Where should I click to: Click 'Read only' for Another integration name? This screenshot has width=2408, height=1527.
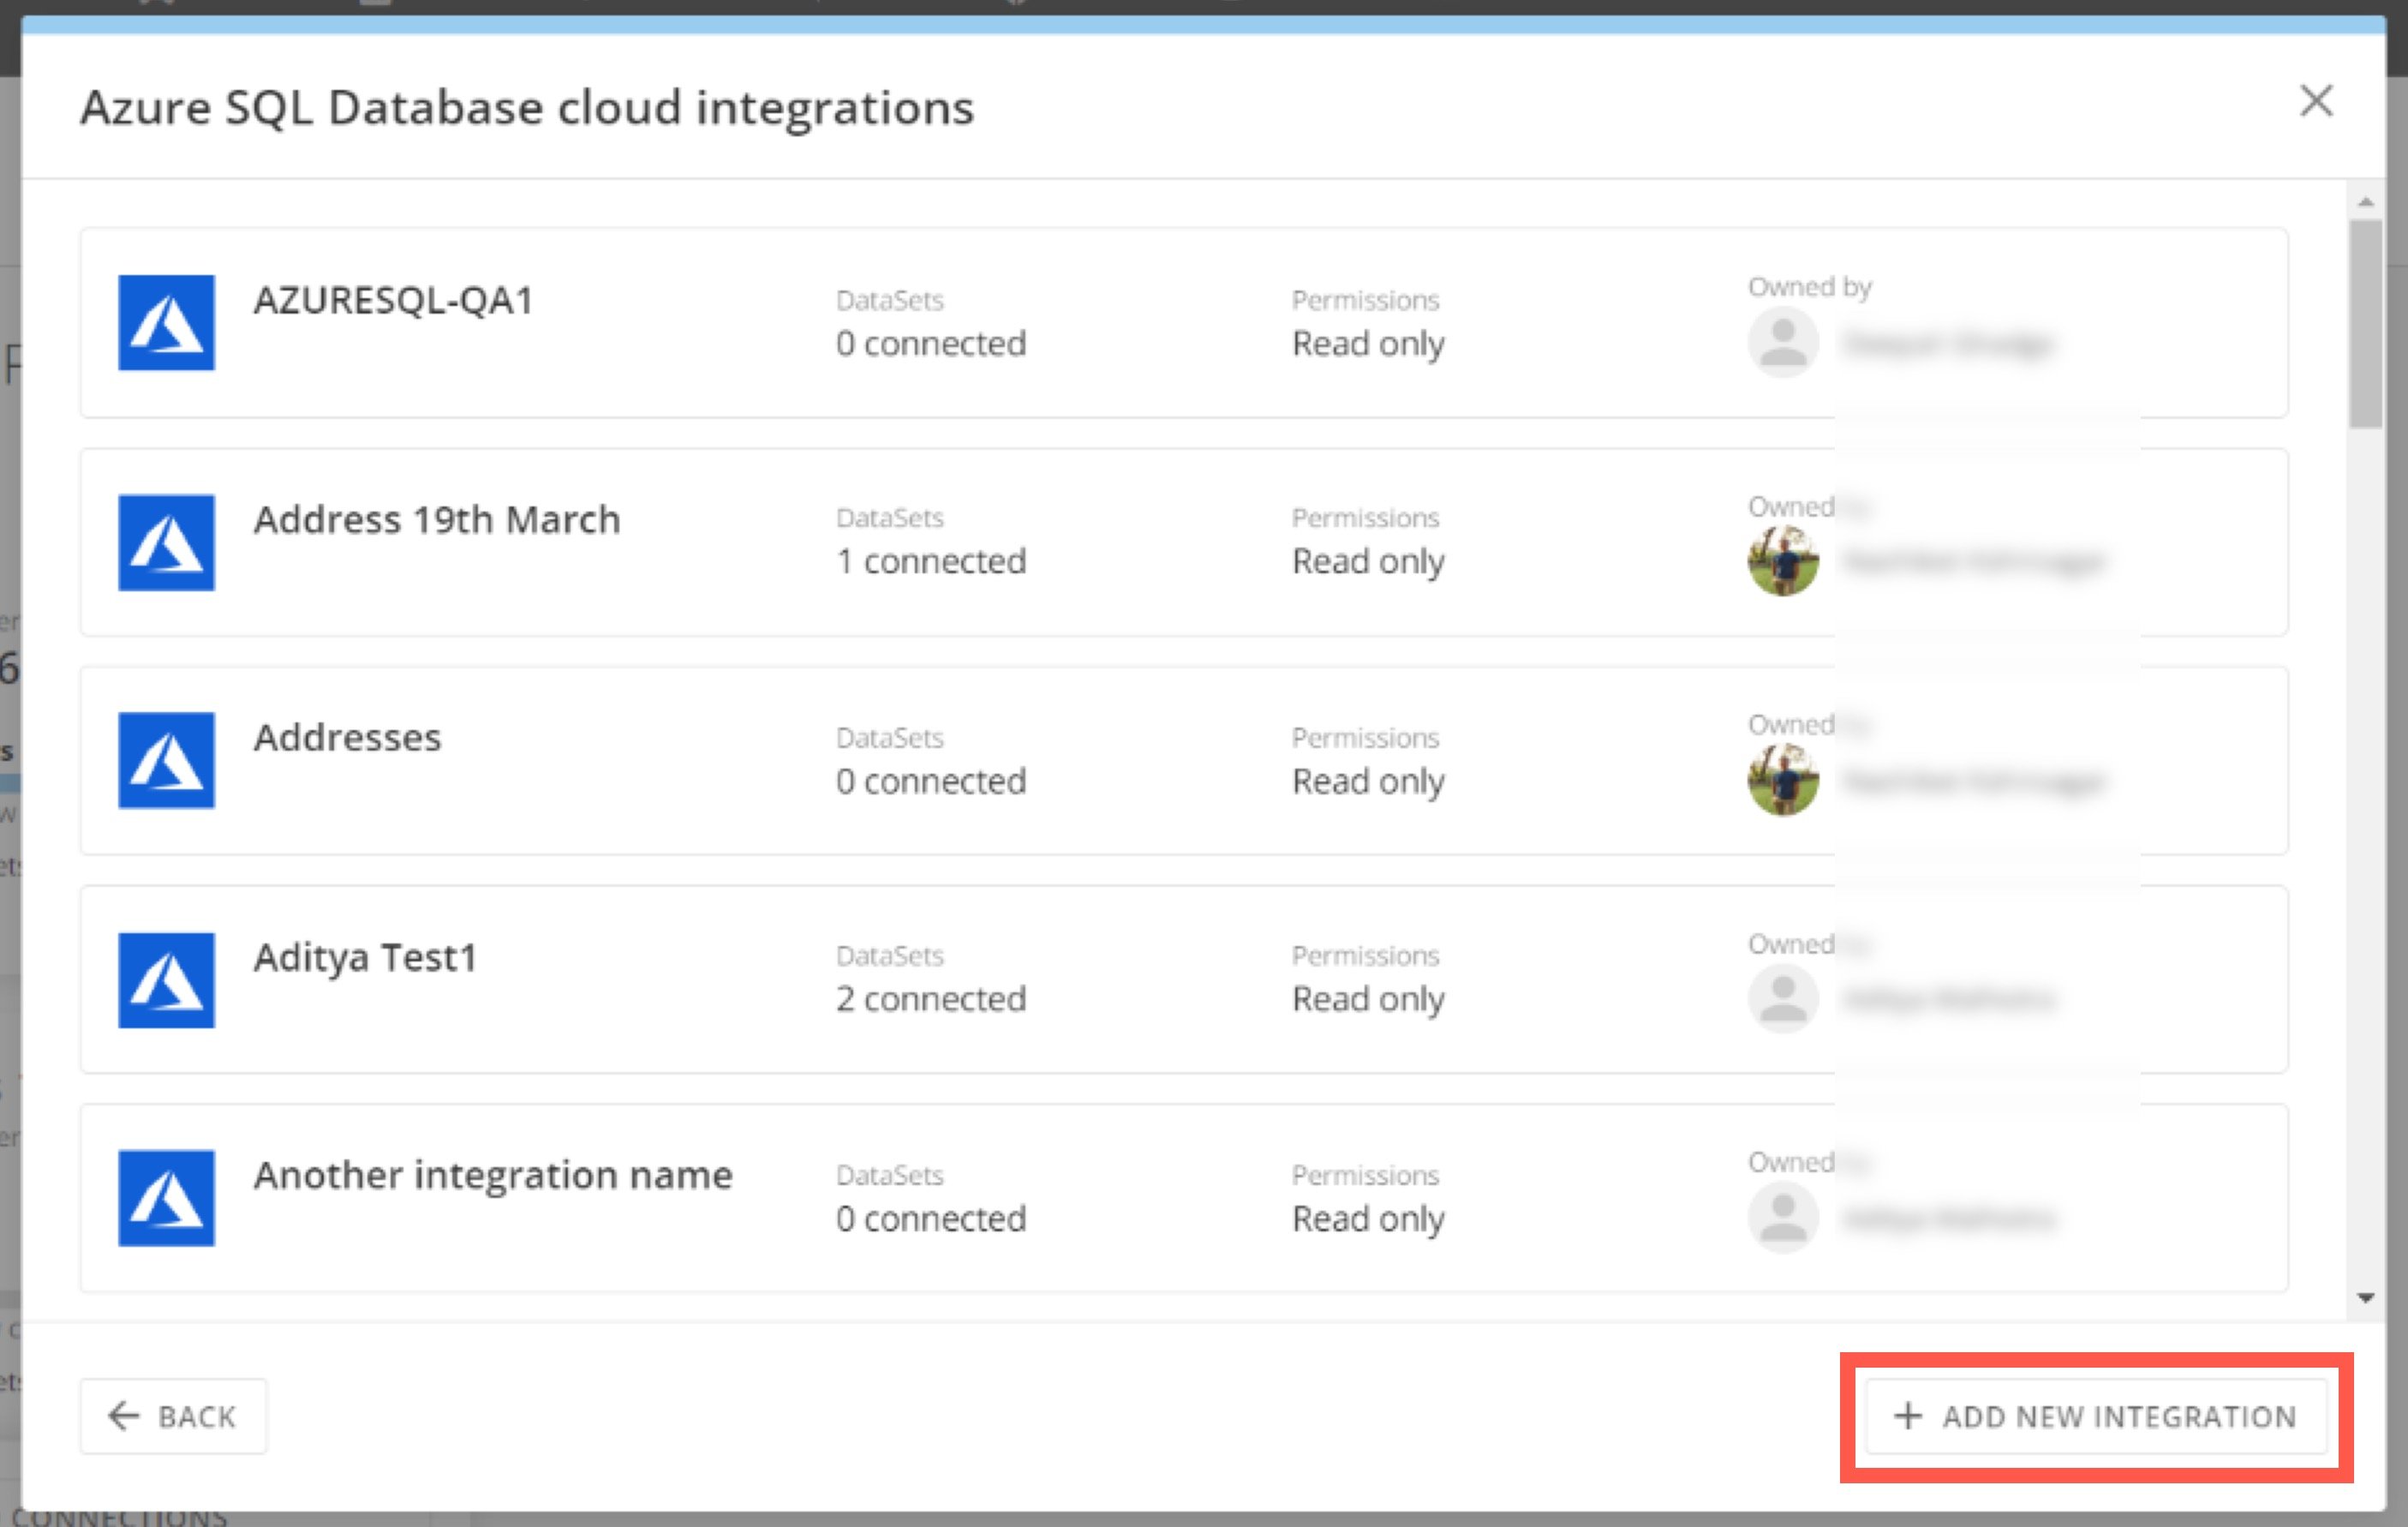pyautogui.click(x=1368, y=1220)
